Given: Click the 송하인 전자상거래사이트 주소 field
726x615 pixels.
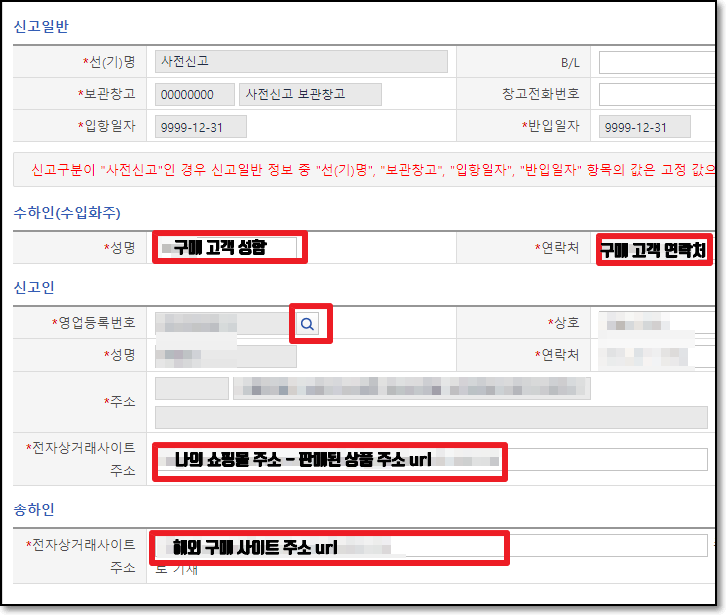Looking at the screenshot, I should tap(431, 546).
